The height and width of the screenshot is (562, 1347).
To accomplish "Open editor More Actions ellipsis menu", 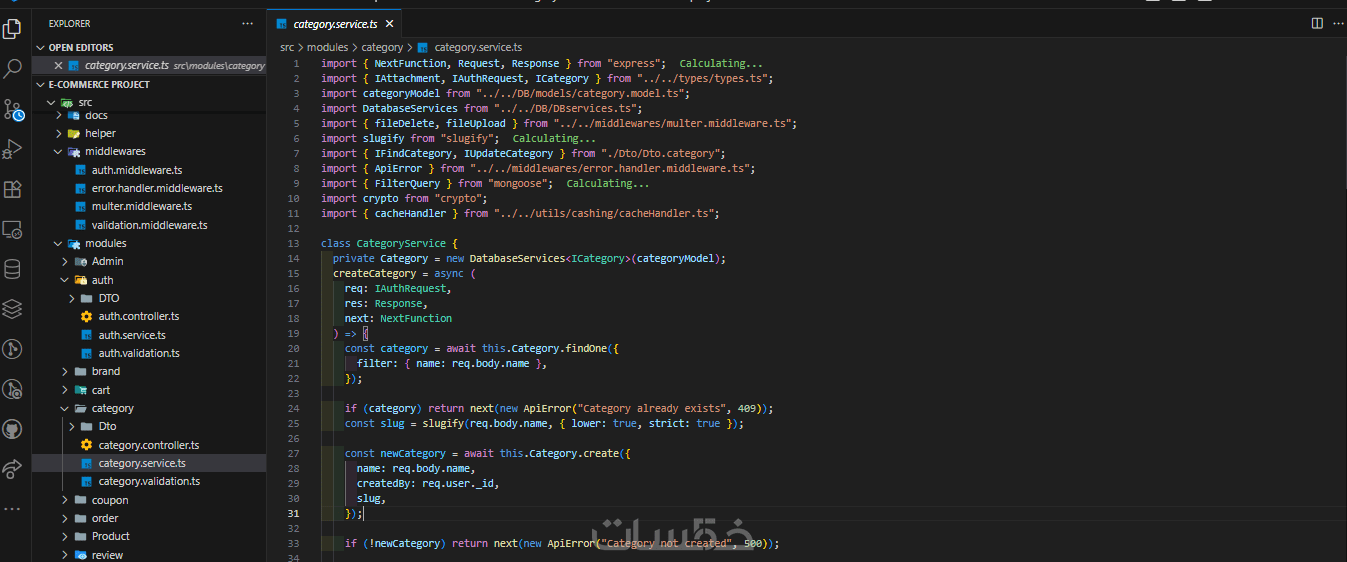I will click(x=1336, y=23).
